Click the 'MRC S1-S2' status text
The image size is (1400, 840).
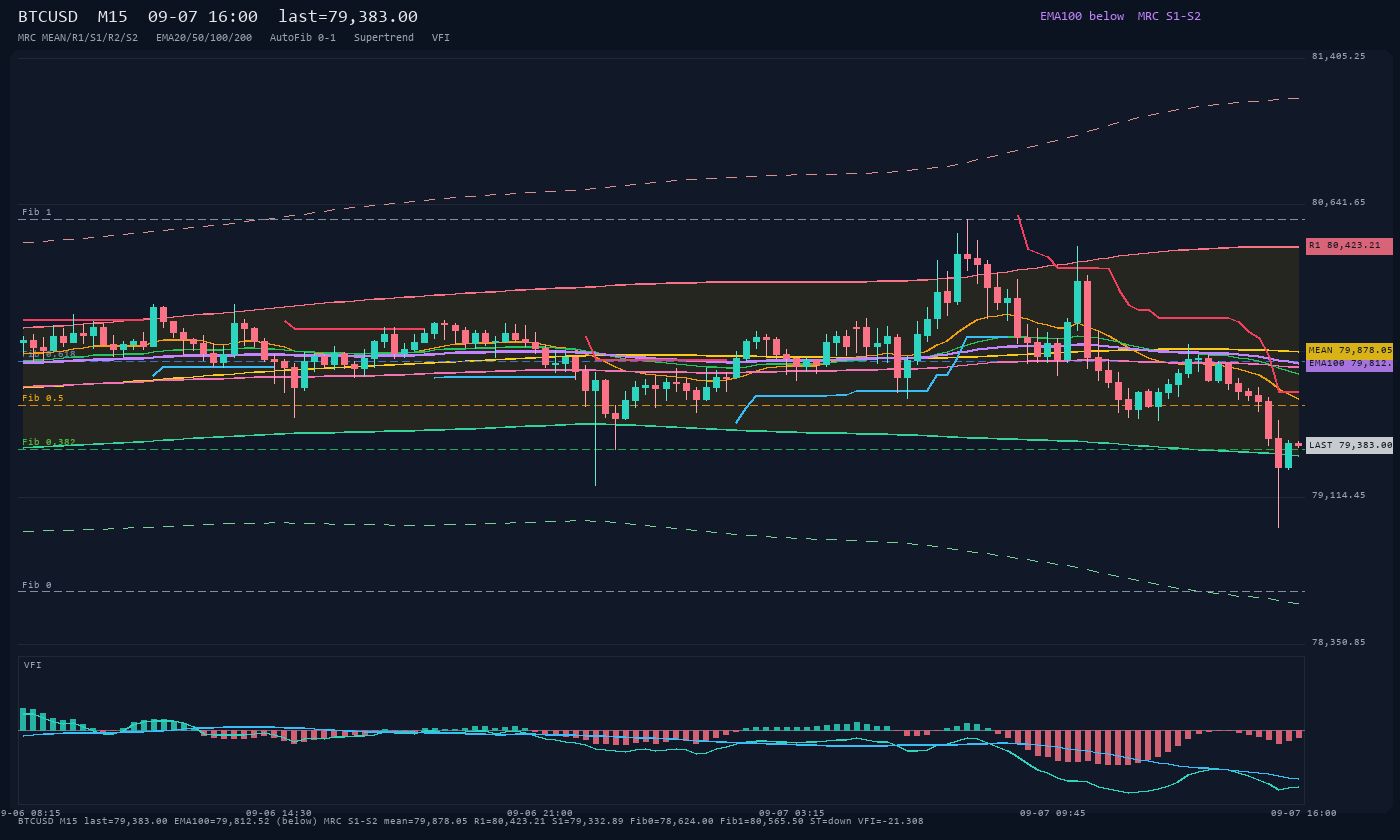pos(1169,16)
